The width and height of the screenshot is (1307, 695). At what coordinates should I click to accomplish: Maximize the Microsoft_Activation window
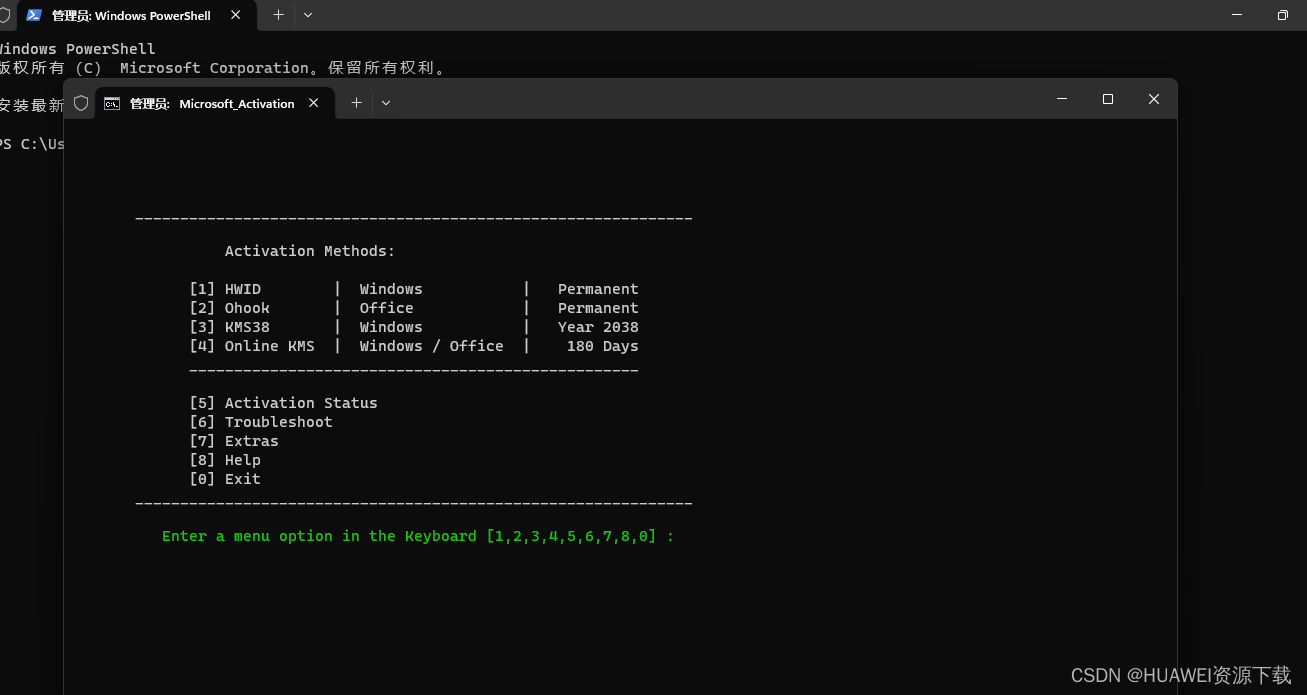(x=1108, y=99)
